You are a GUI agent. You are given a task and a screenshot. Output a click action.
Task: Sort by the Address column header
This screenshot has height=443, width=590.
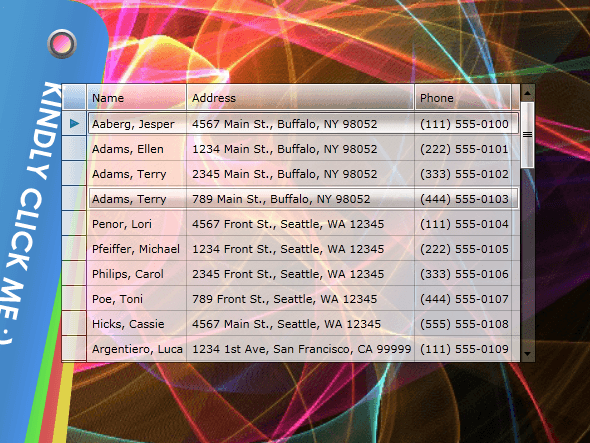coord(300,97)
